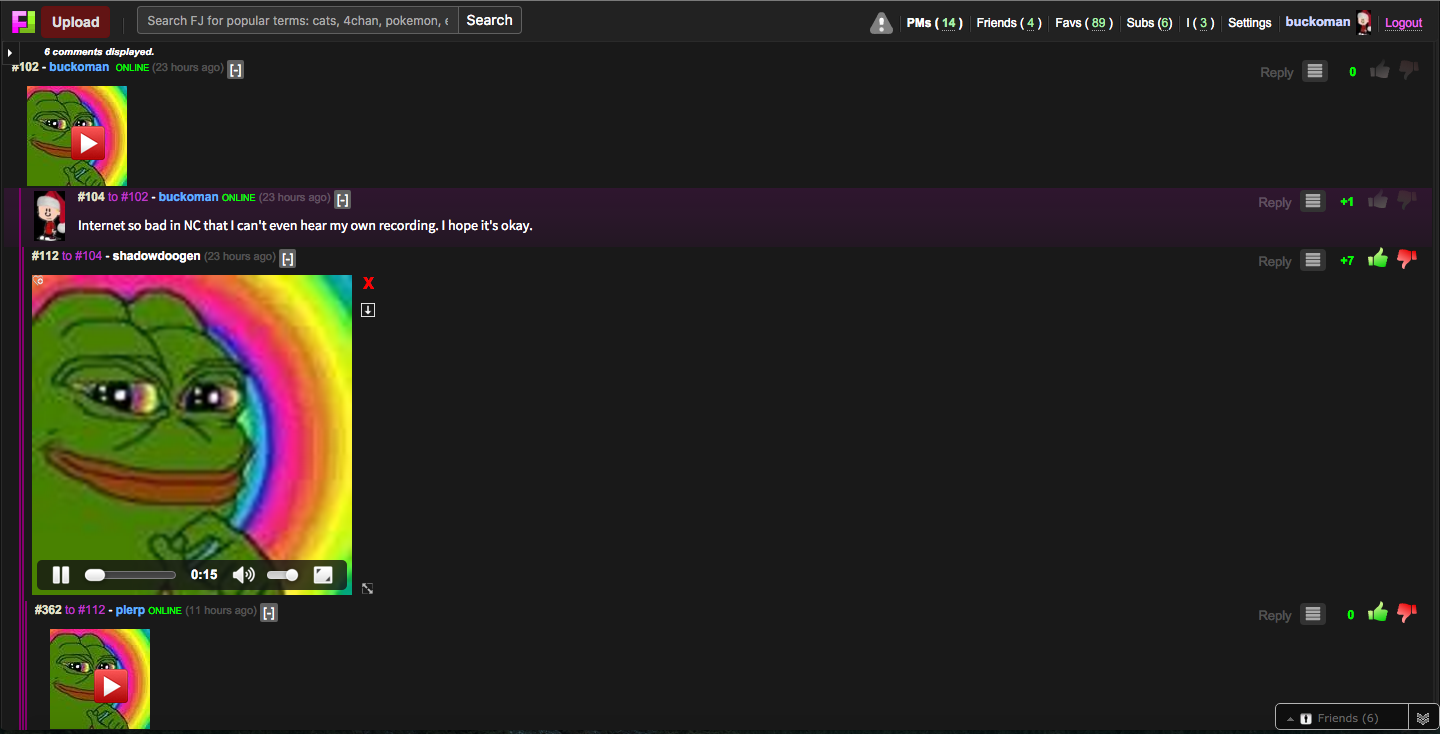This screenshot has height=734, width=1440.
Task: Click the Logout link
Action: coord(1403,23)
